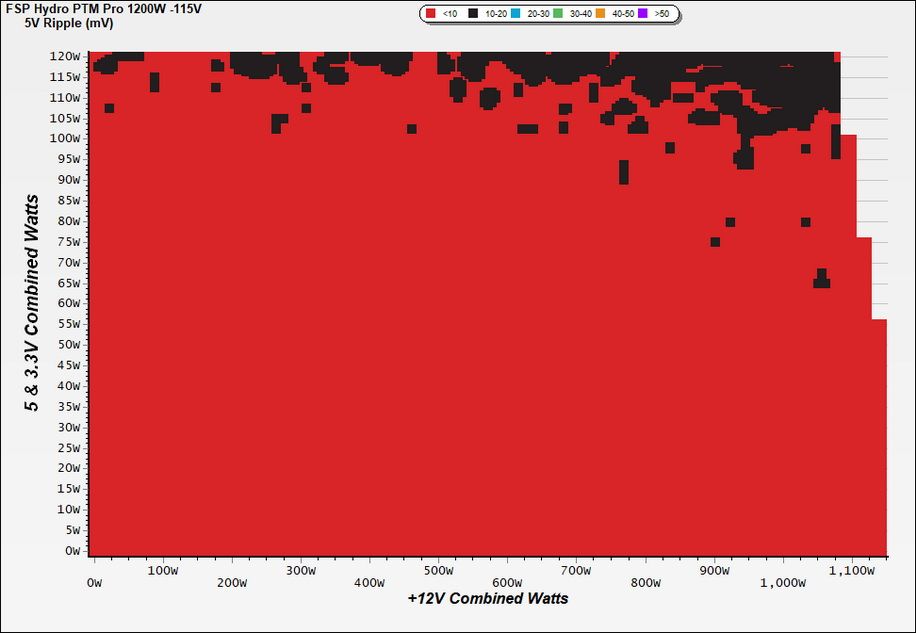This screenshot has height=633, width=916.
Task: Click the '900w' x-axis label
Action: 714,571
